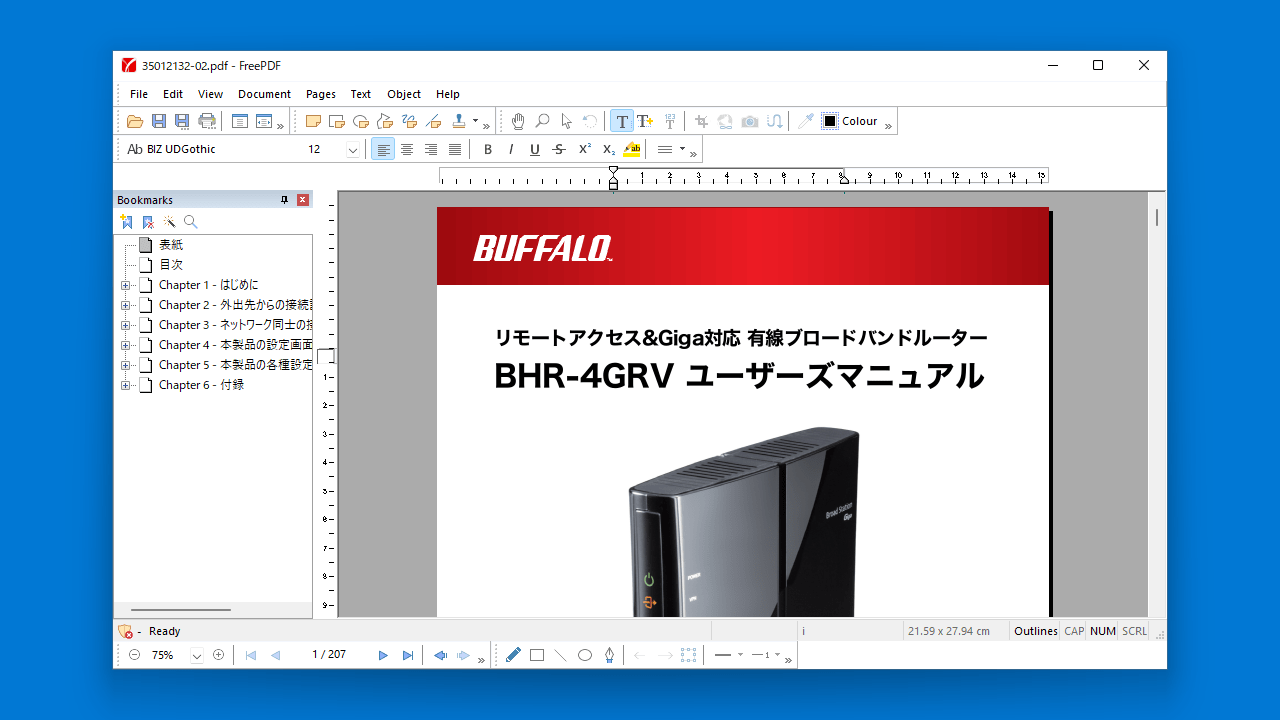Screen dimensions: 1280x720
Task: Open the Object menu
Action: [x=404, y=94]
